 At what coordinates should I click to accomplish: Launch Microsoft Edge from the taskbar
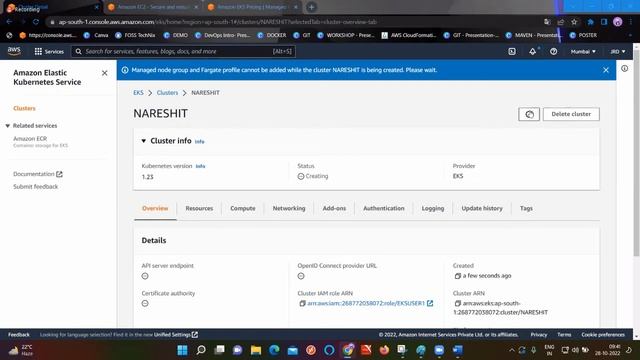pyautogui.click(x=274, y=350)
